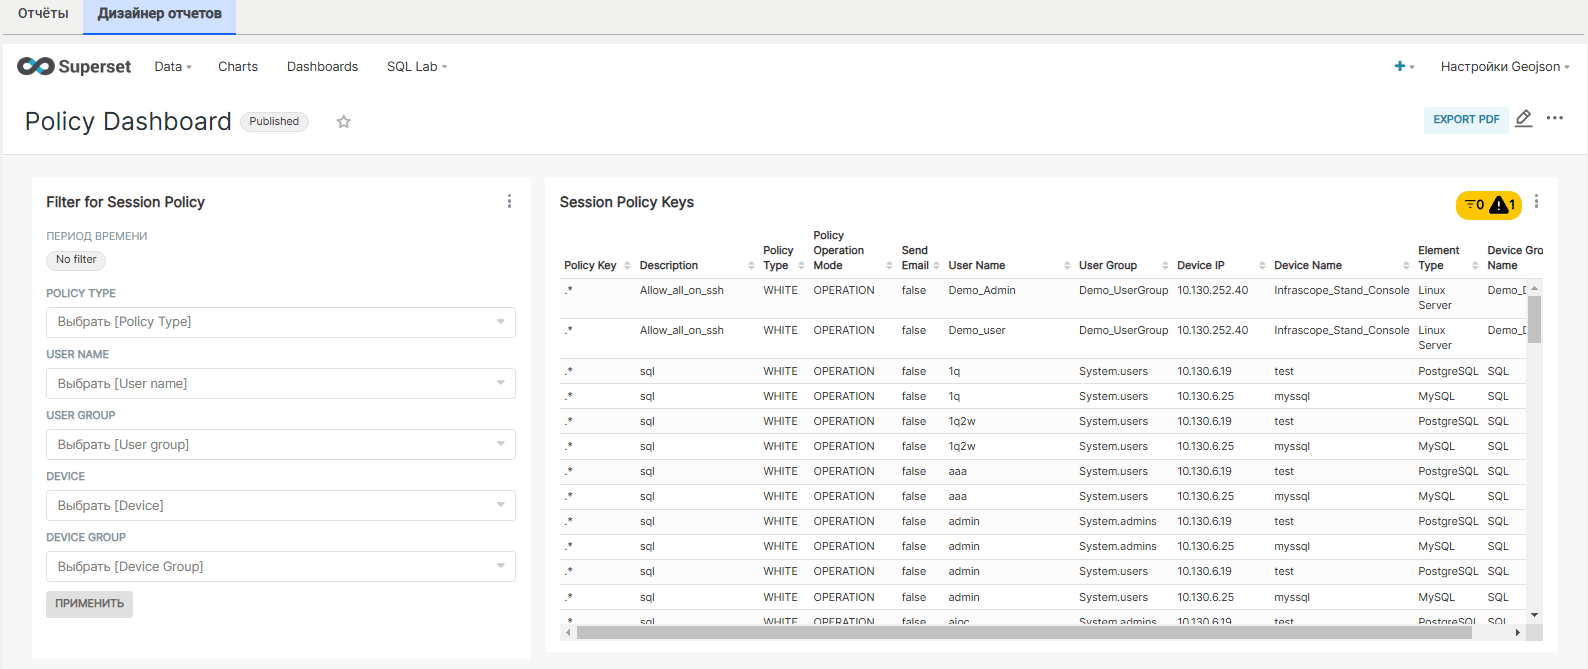Open the SQL Lab menu dropdown
This screenshot has width=1588, height=669.
tap(417, 67)
